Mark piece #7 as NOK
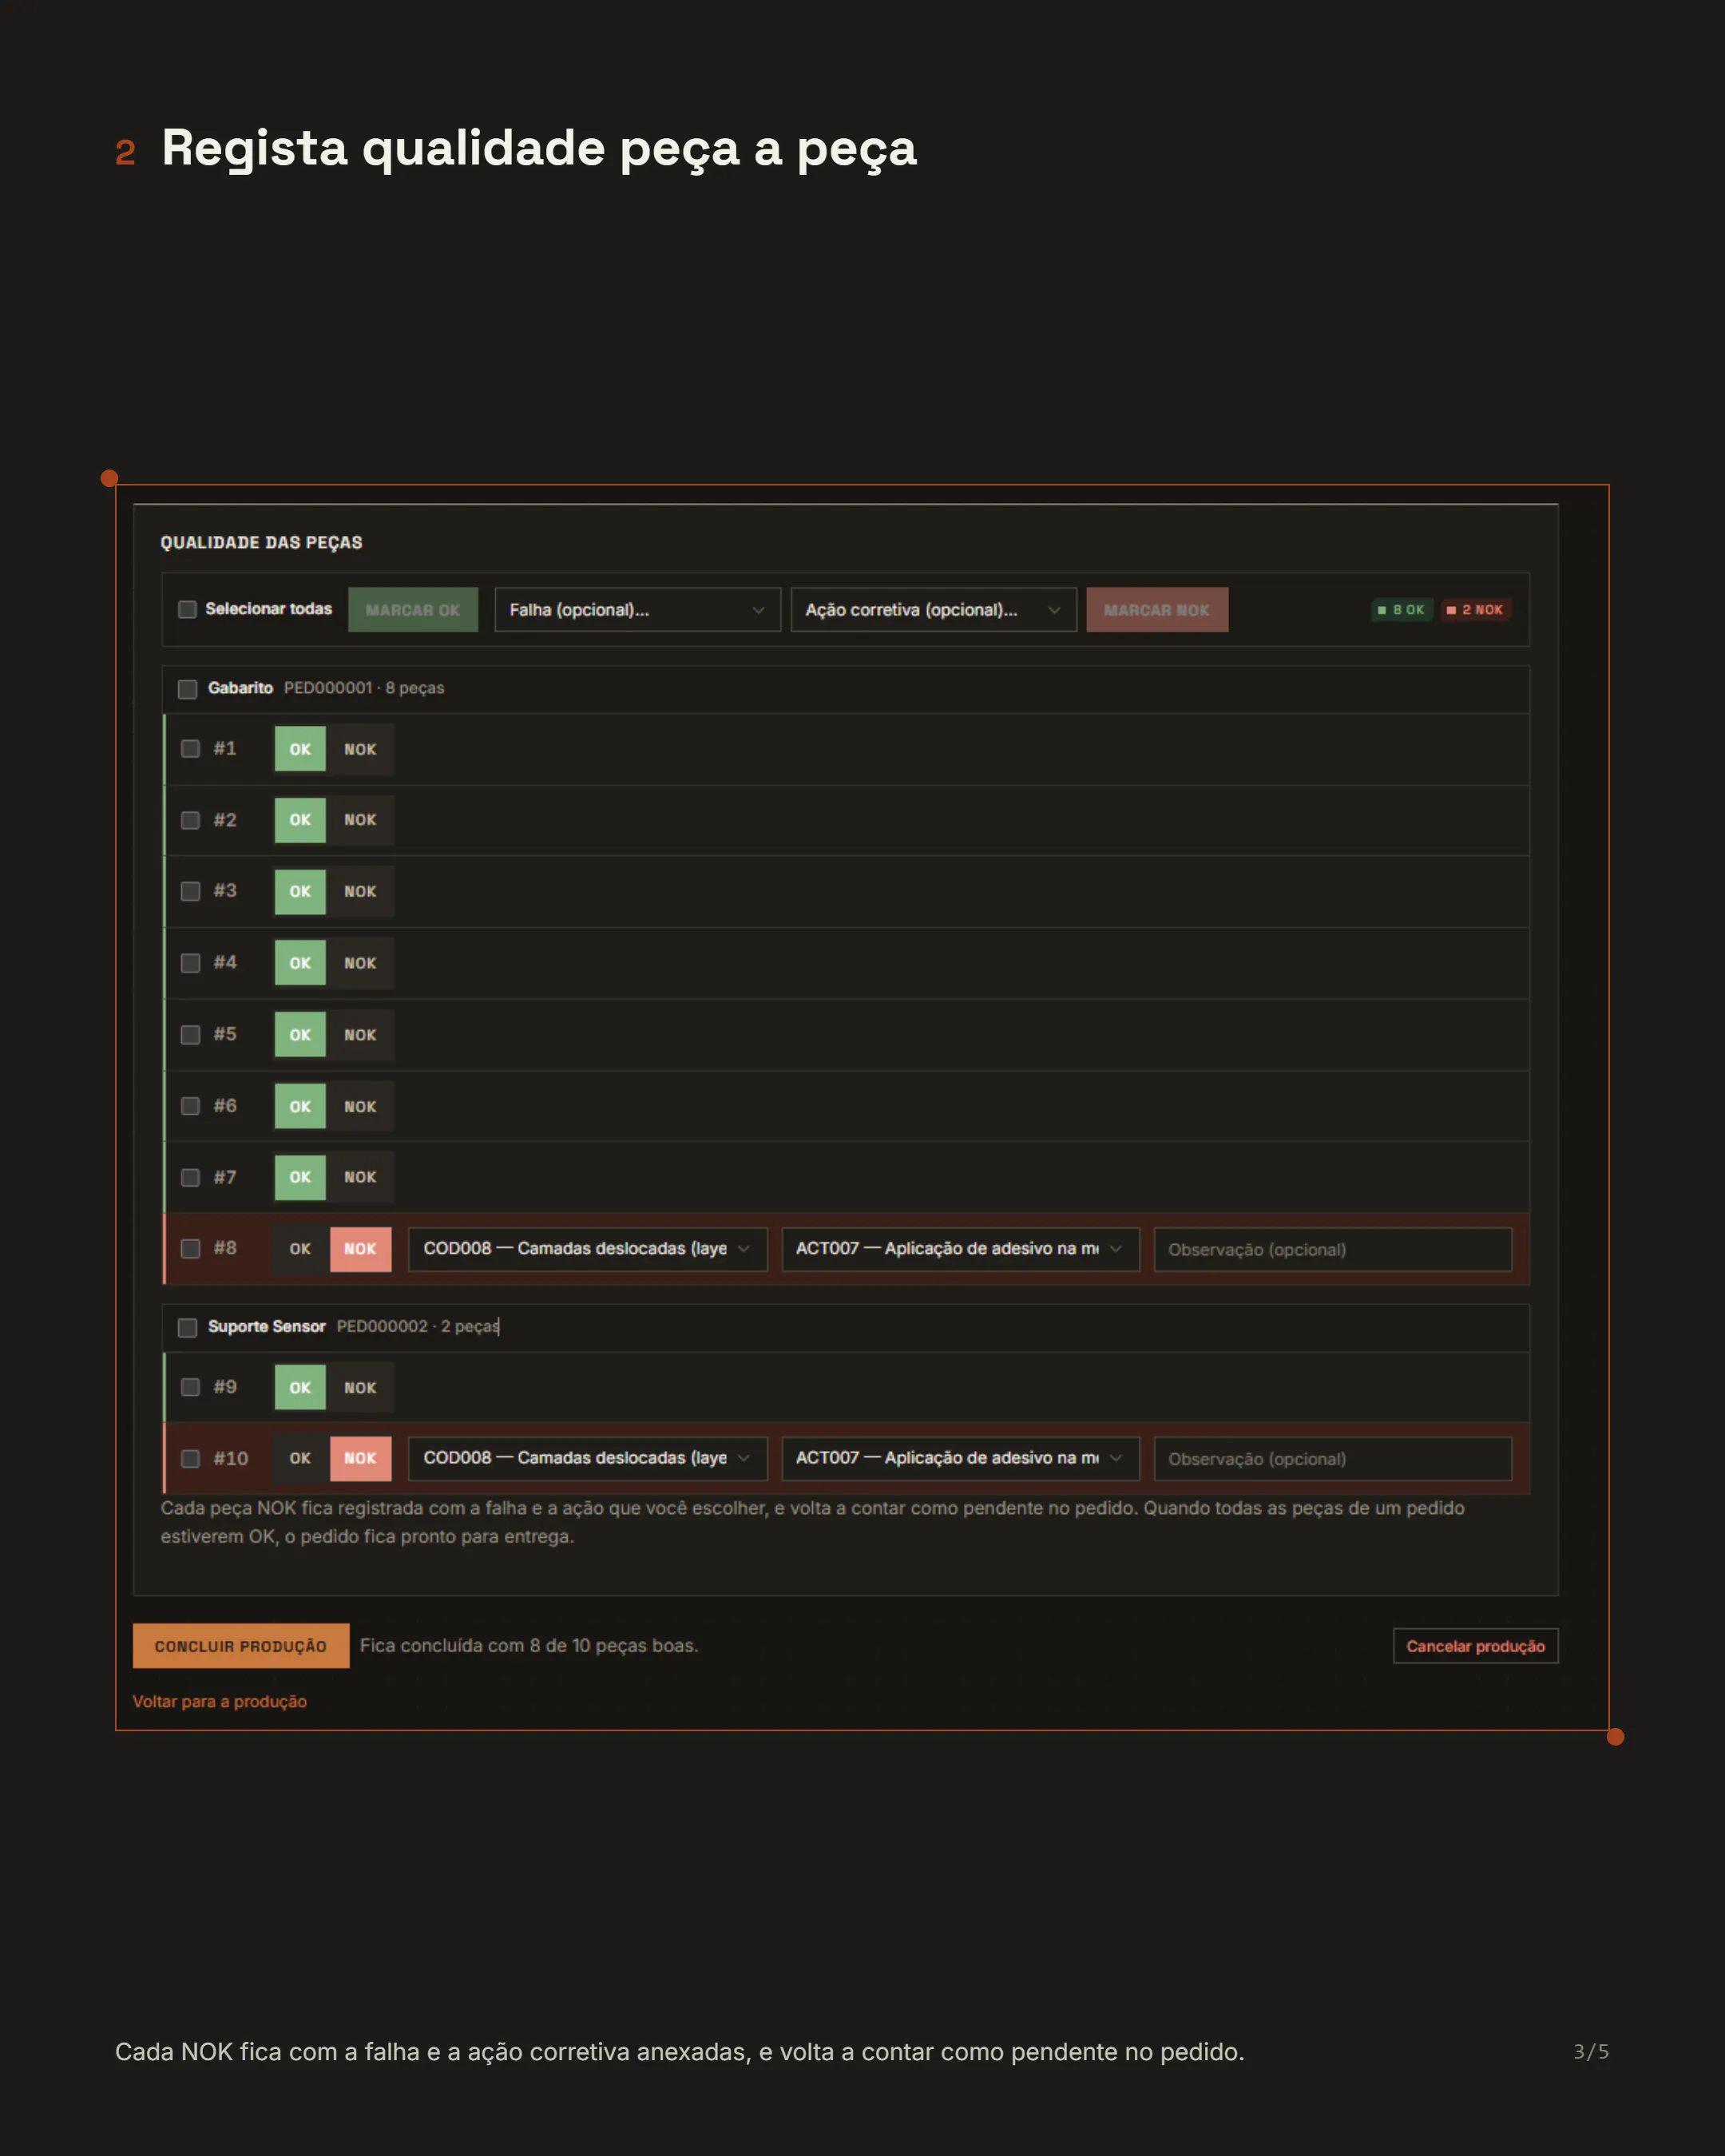 coord(360,1177)
